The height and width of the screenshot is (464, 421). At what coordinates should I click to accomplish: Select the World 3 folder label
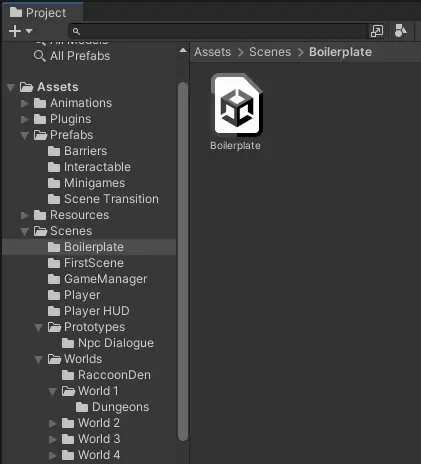click(99, 439)
